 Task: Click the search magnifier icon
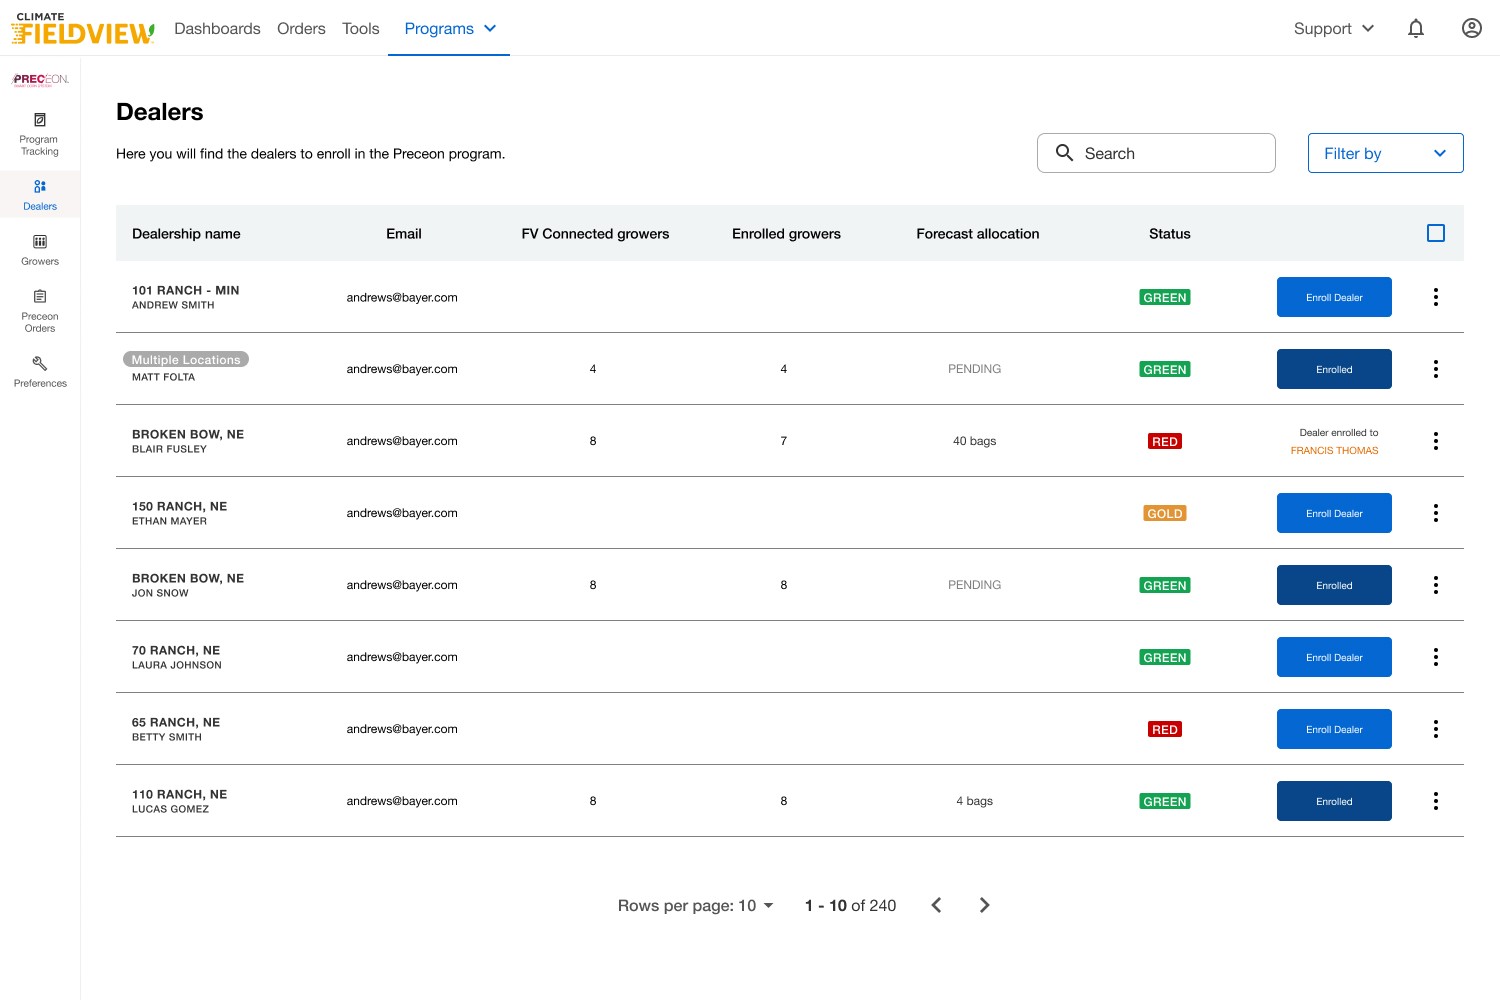point(1065,153)
